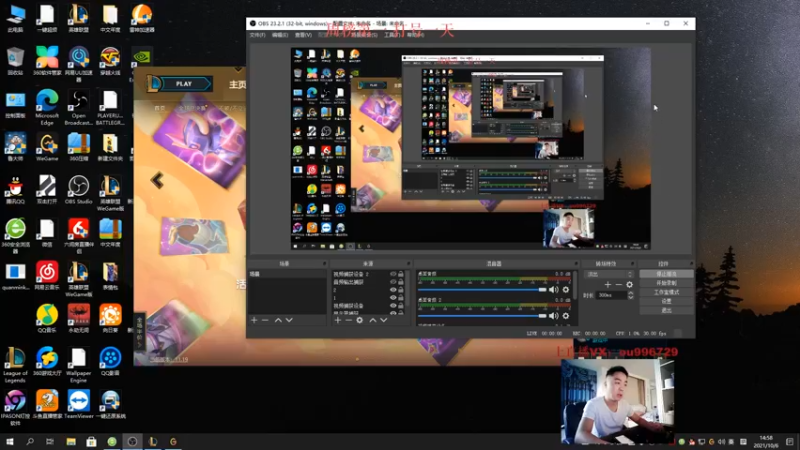Click 停止推流 stop streaming button
Image resolution: width=800 pixels, height=450 pixels.
[x=666, y=274]
